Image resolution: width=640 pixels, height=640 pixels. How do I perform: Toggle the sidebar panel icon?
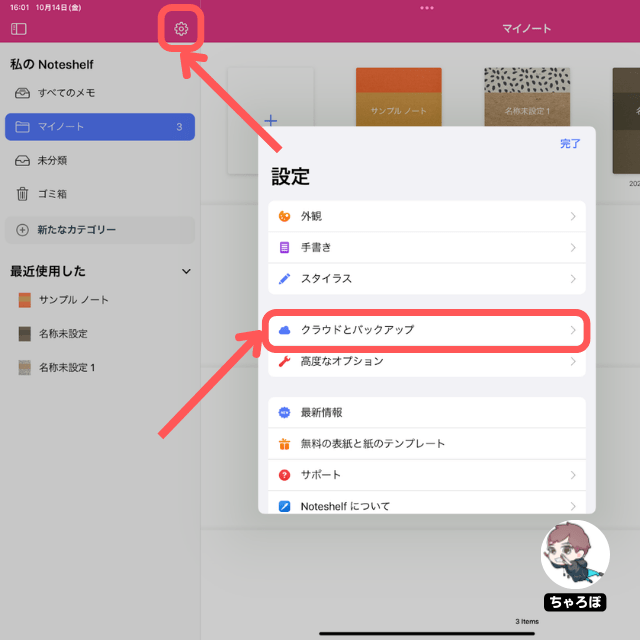point(19,29)
